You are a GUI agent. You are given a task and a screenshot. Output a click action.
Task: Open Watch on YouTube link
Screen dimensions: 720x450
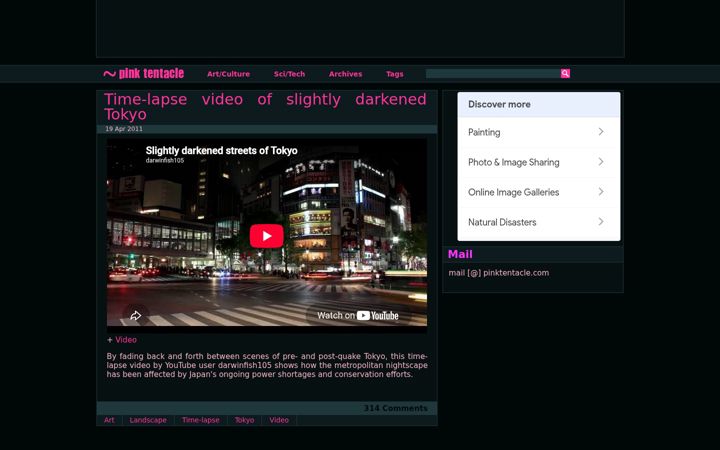358,315
